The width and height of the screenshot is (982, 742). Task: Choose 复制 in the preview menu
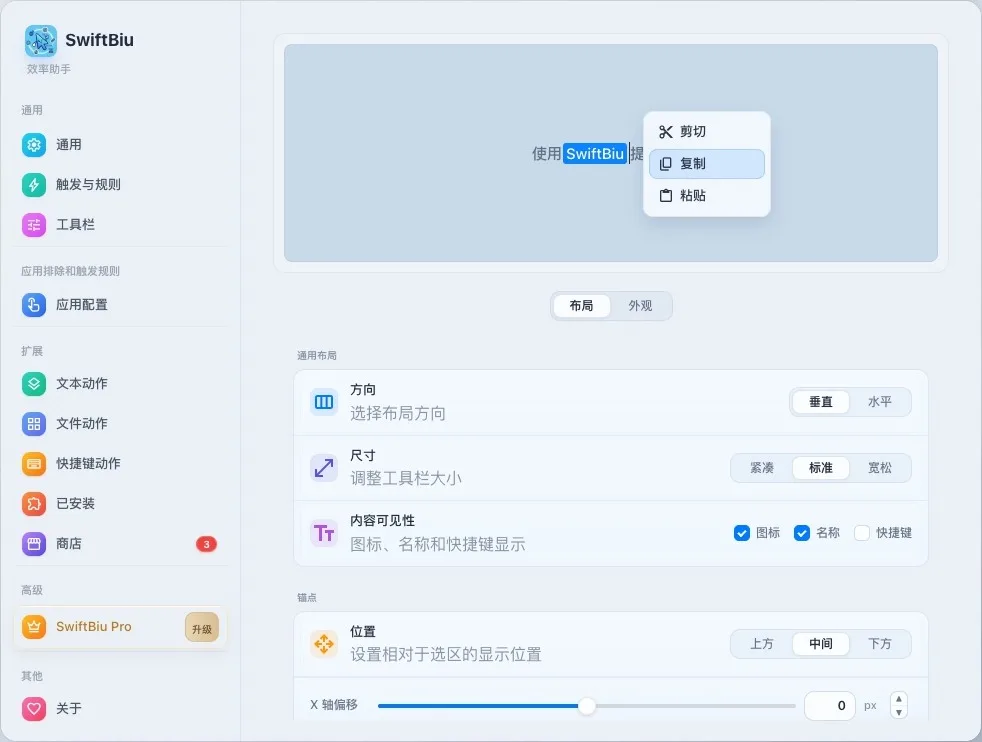[x=706, y=163]
